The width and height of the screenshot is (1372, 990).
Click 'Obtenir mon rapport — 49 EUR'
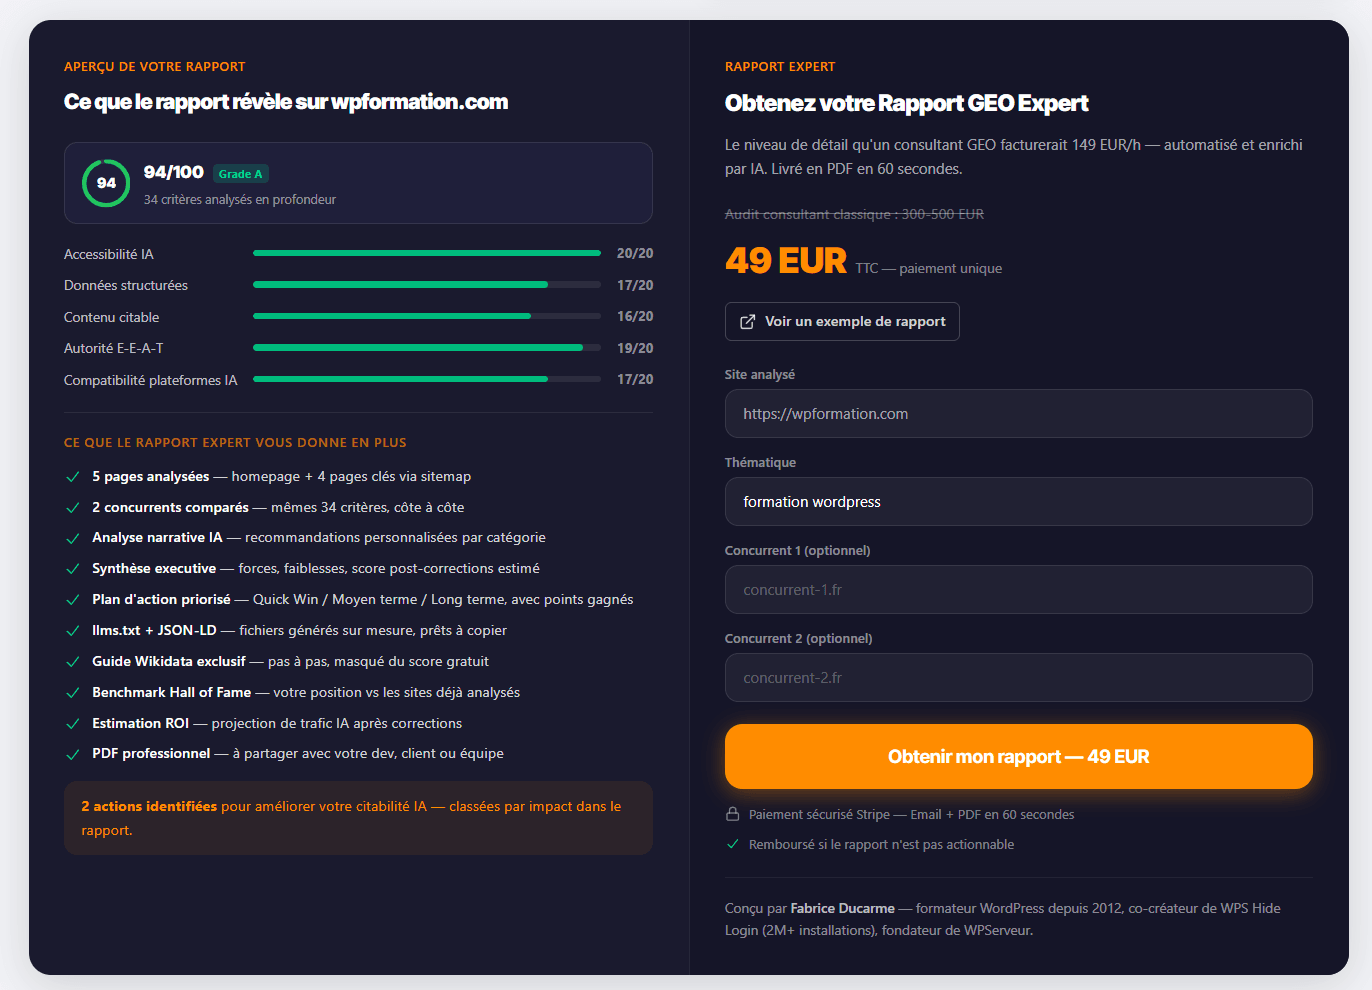coord(1018,756)
